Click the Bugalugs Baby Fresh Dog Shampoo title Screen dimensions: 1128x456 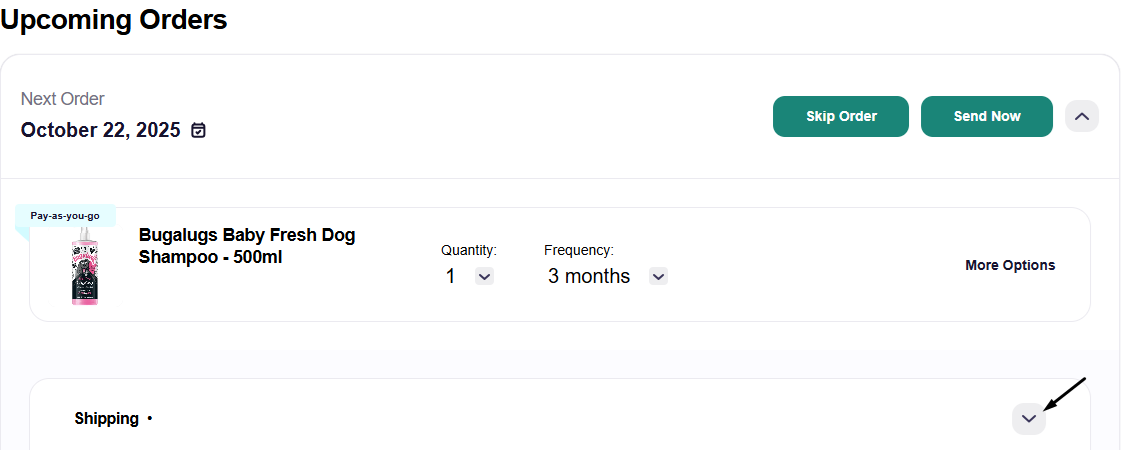(x=247, y=246)
